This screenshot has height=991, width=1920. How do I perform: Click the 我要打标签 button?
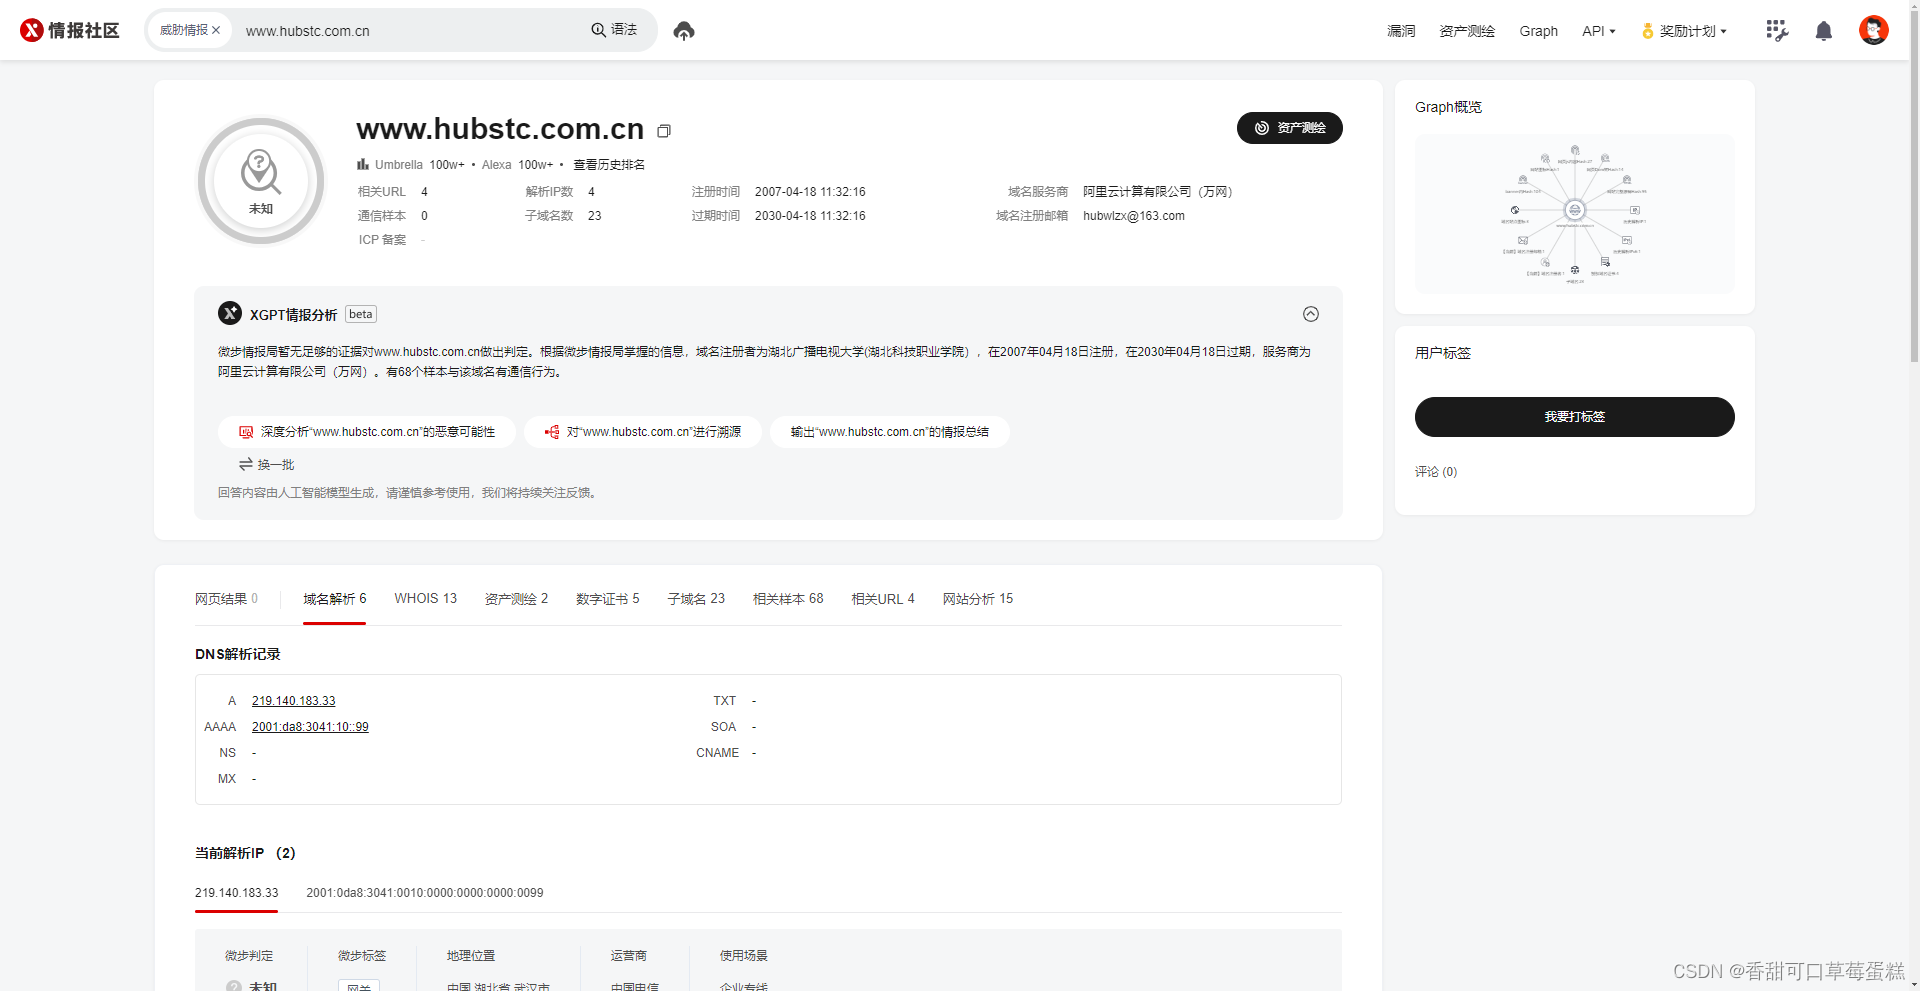pos(1574,417)
